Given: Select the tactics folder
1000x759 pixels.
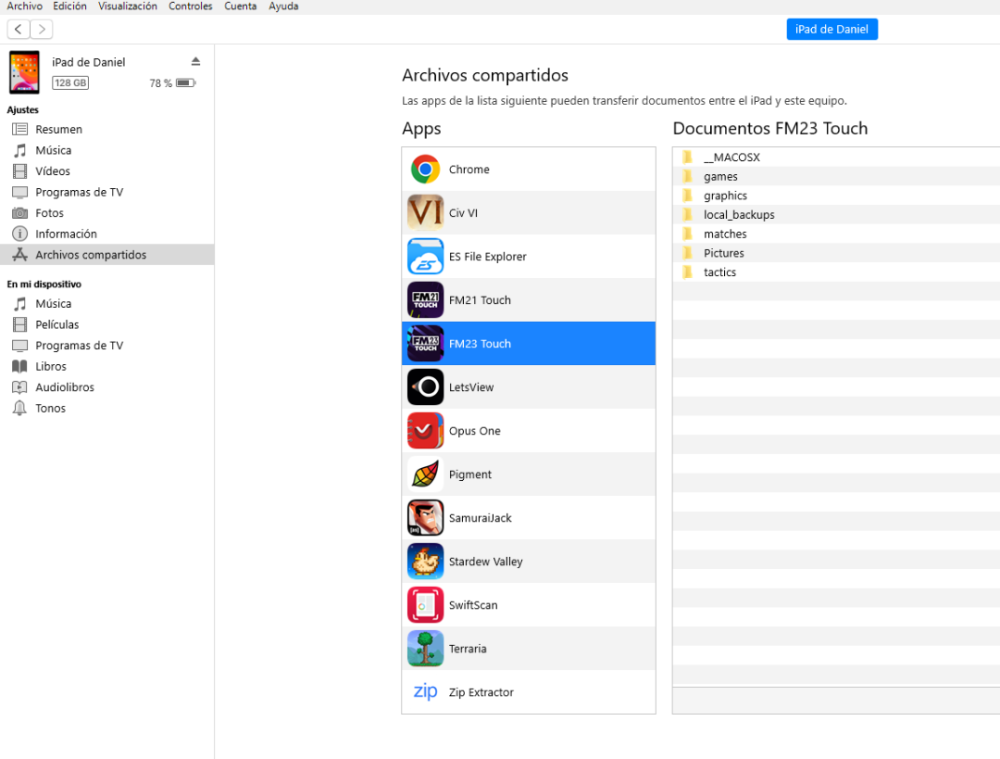Looking at the screenshot, I should point(836,272).
